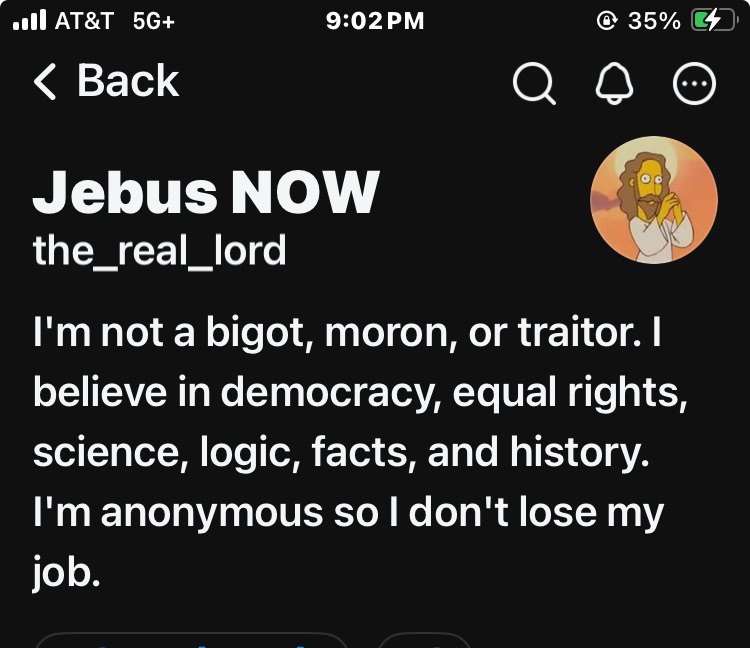Tap the wide pill button below bio

pyautogui.click(x=191, y=640)
